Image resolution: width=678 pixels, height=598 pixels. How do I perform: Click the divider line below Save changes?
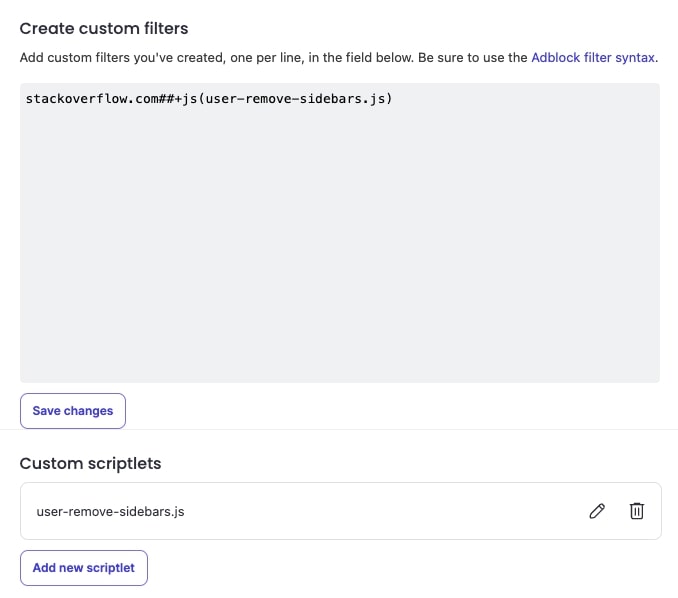pos(340,430)
